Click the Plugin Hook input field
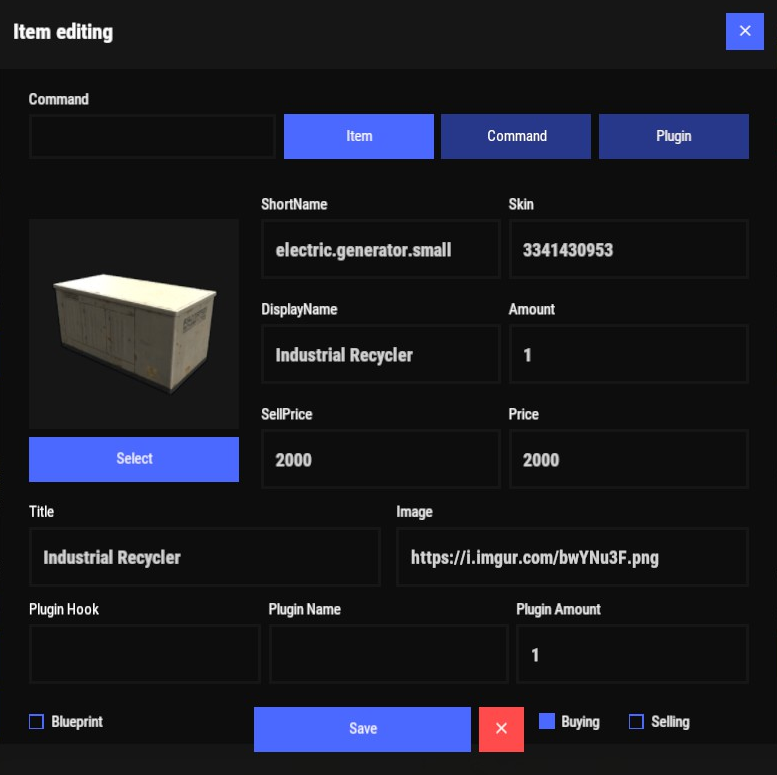The height and width of the screenshot is (775, 777). (145, 654)
